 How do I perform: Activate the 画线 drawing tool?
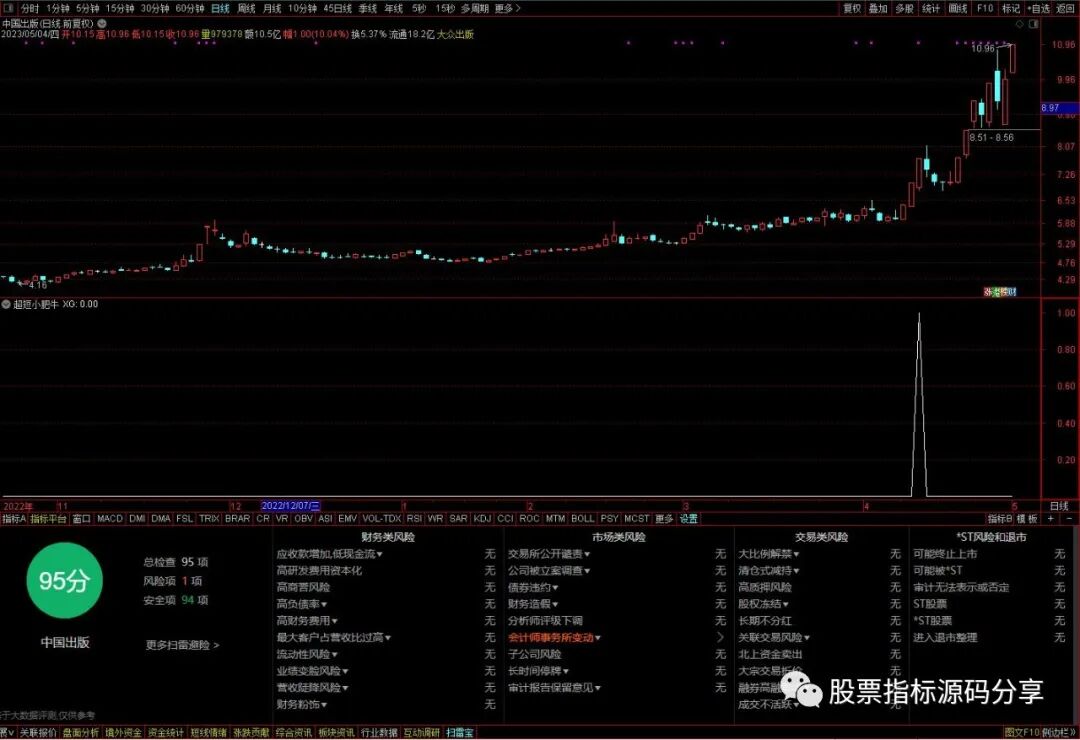958,8
